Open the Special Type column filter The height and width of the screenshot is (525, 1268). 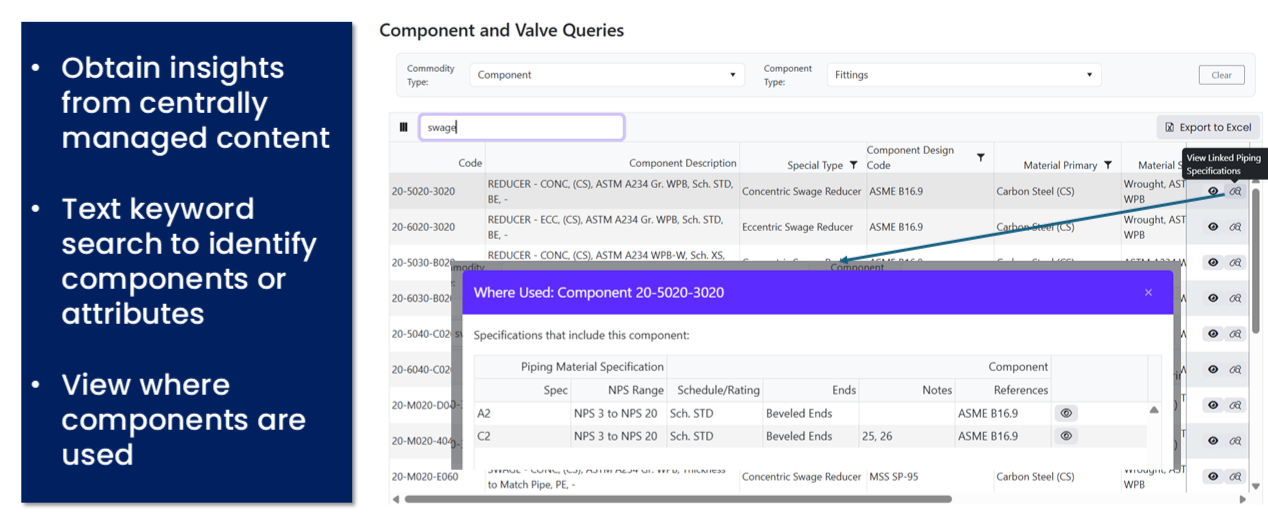coord(853,165)
